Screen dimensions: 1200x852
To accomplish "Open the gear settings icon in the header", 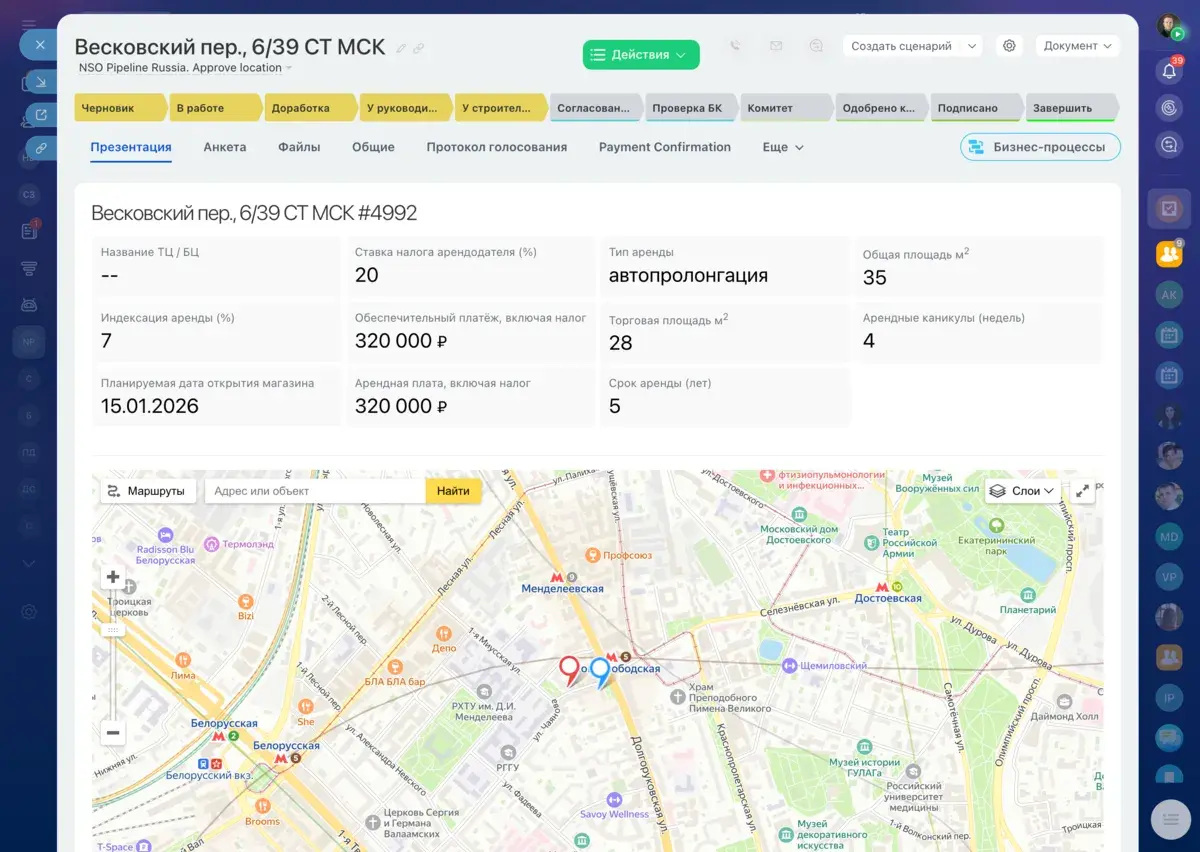I will tap(1009, 46).
